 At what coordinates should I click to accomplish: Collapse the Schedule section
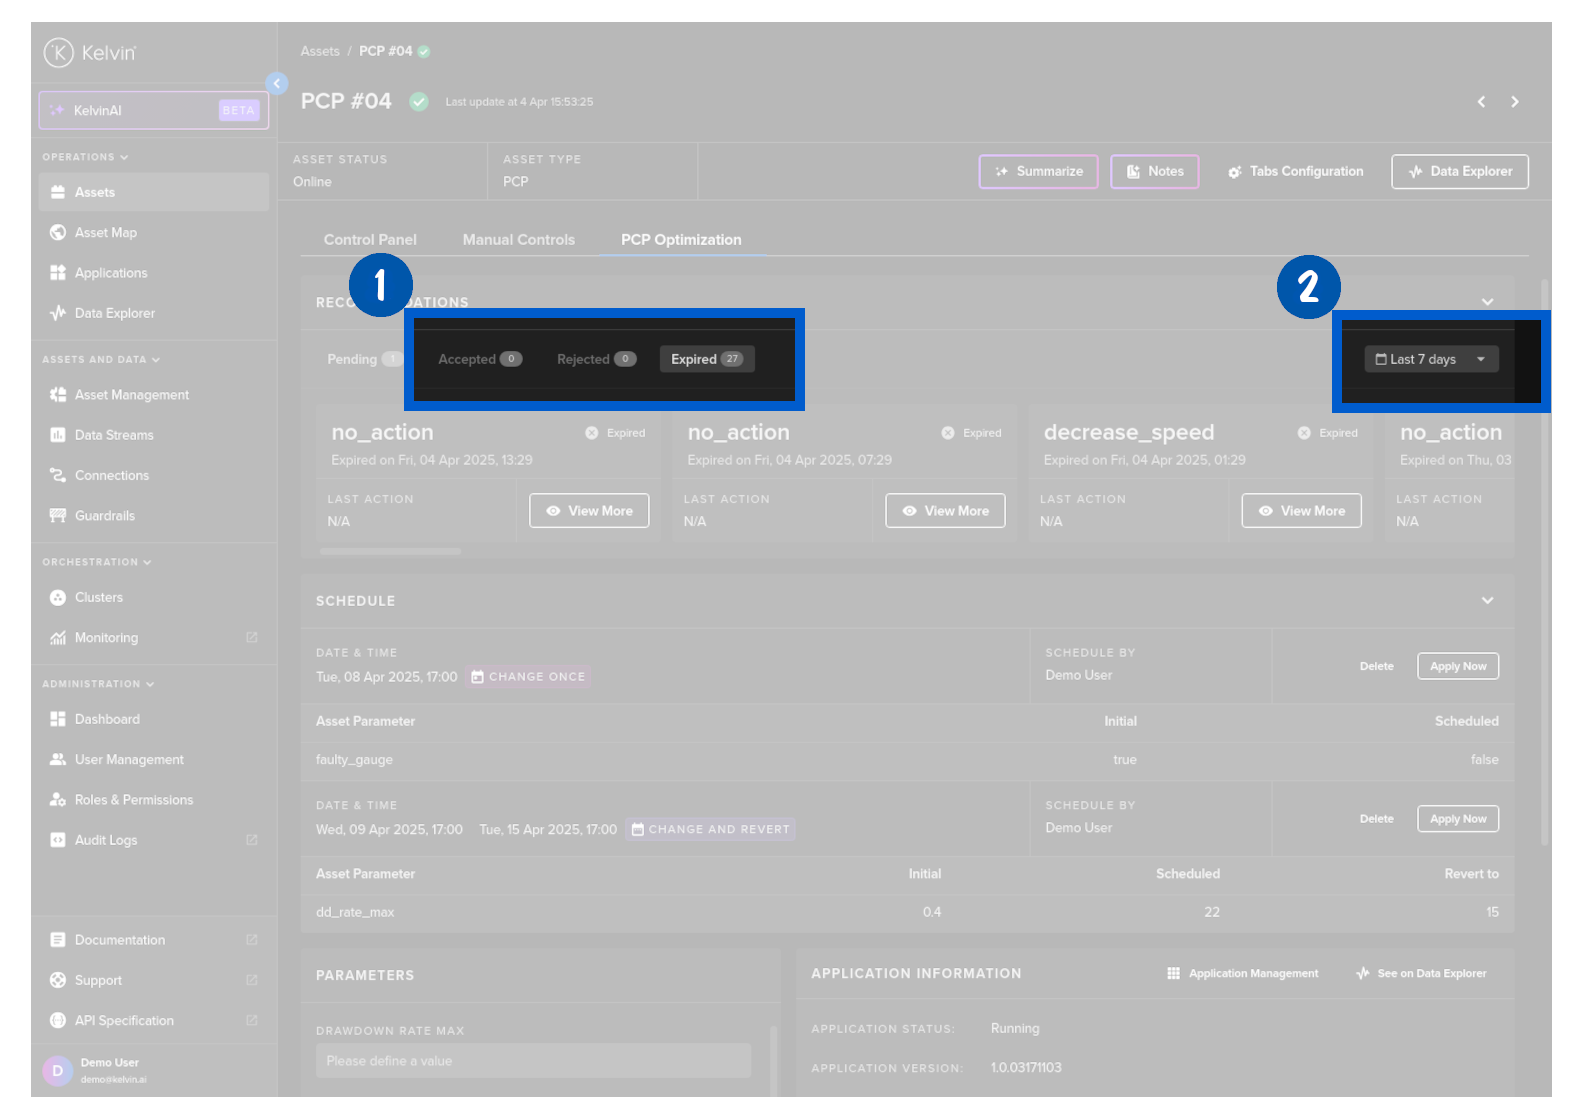1487,601
